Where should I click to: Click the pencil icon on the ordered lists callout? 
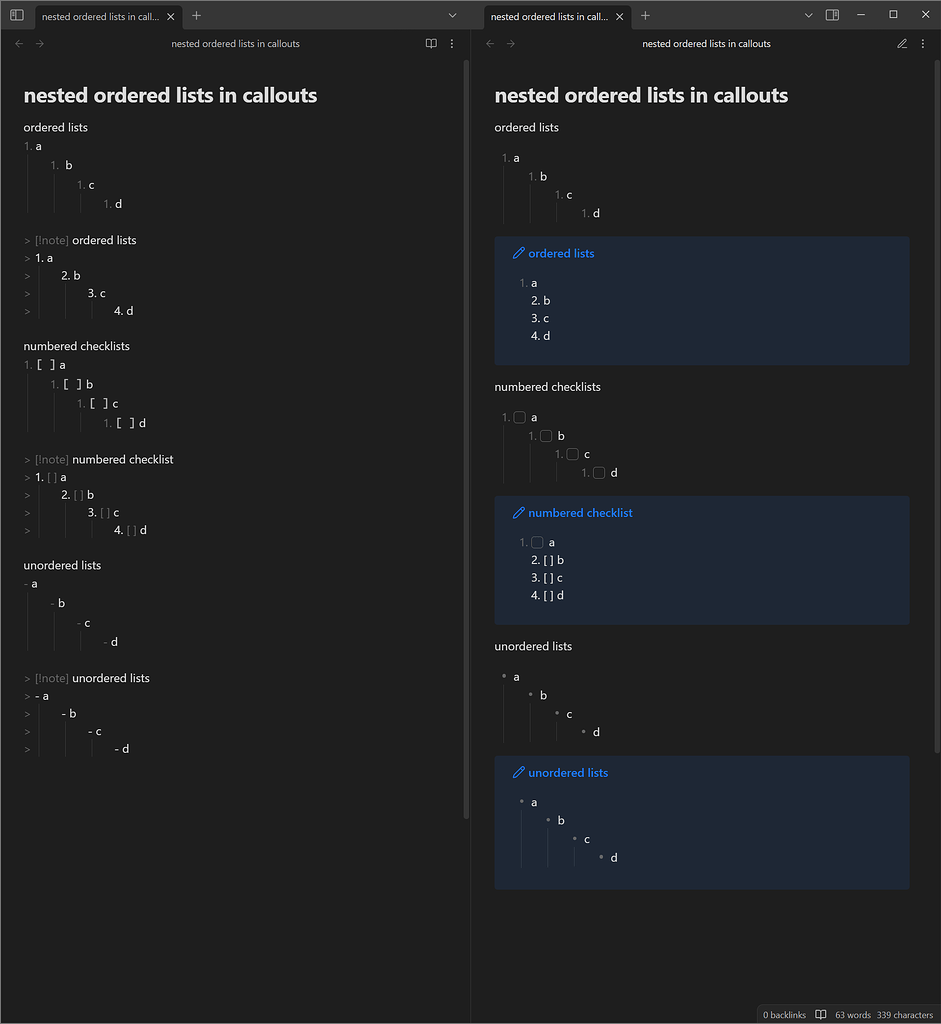(519, 253)
